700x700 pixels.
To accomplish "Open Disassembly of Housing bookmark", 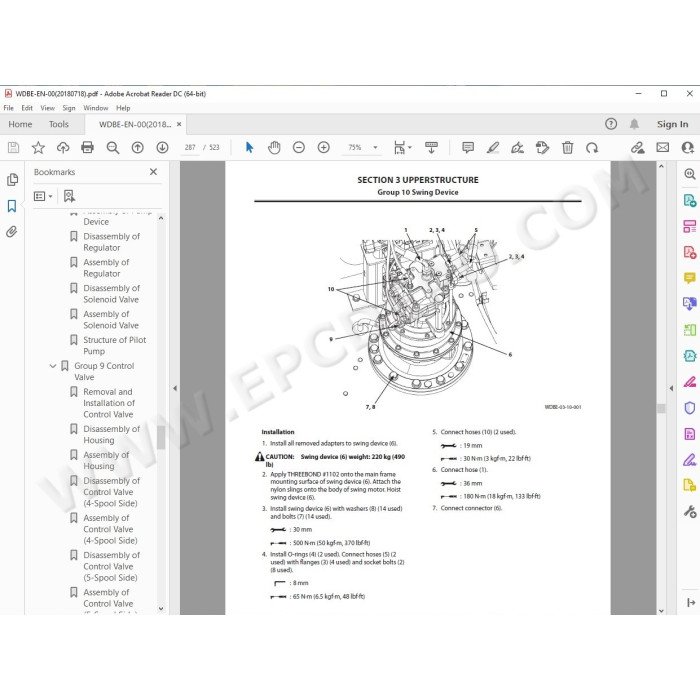I will point(112,434).
